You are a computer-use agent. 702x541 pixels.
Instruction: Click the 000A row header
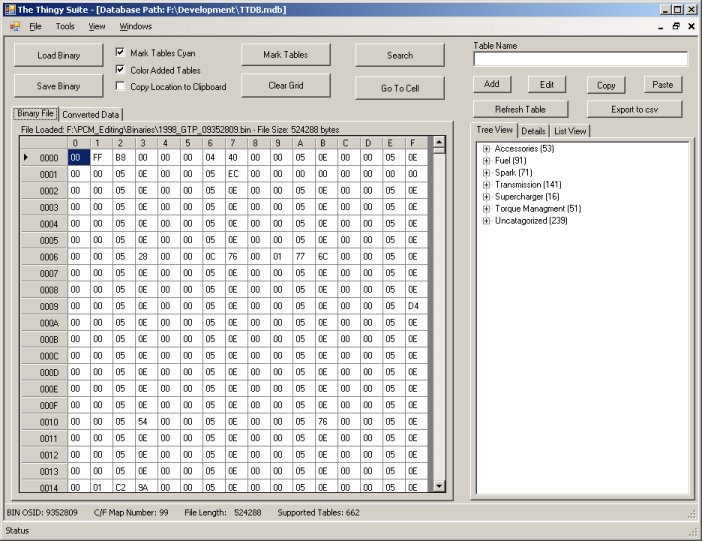tap(44, 322)
